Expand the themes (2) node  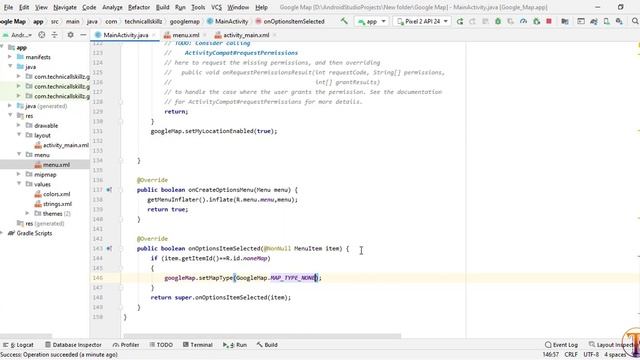tap(28, 213)
